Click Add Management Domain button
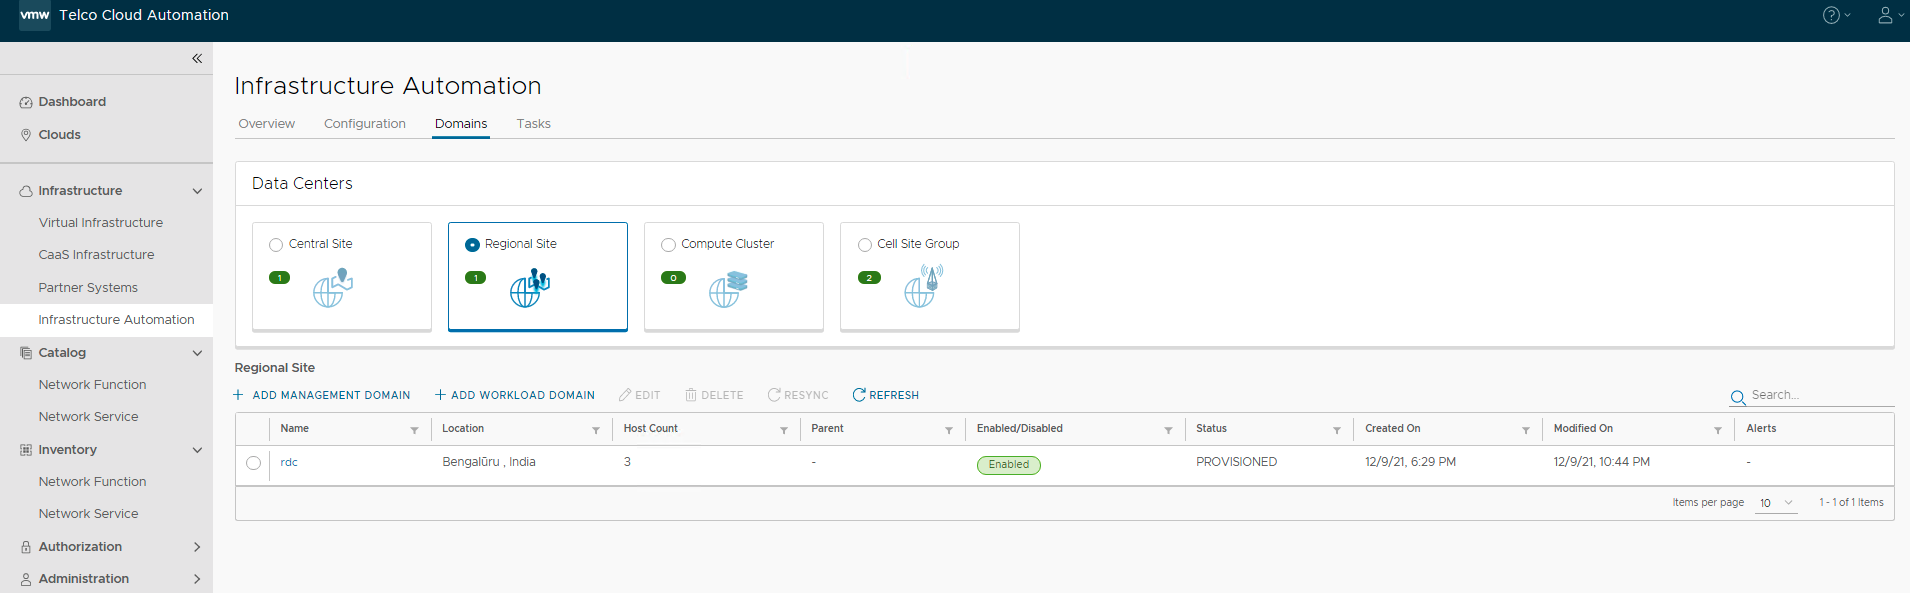The width and height of the screenshot is (1910, 593). (x=322, y=395)
